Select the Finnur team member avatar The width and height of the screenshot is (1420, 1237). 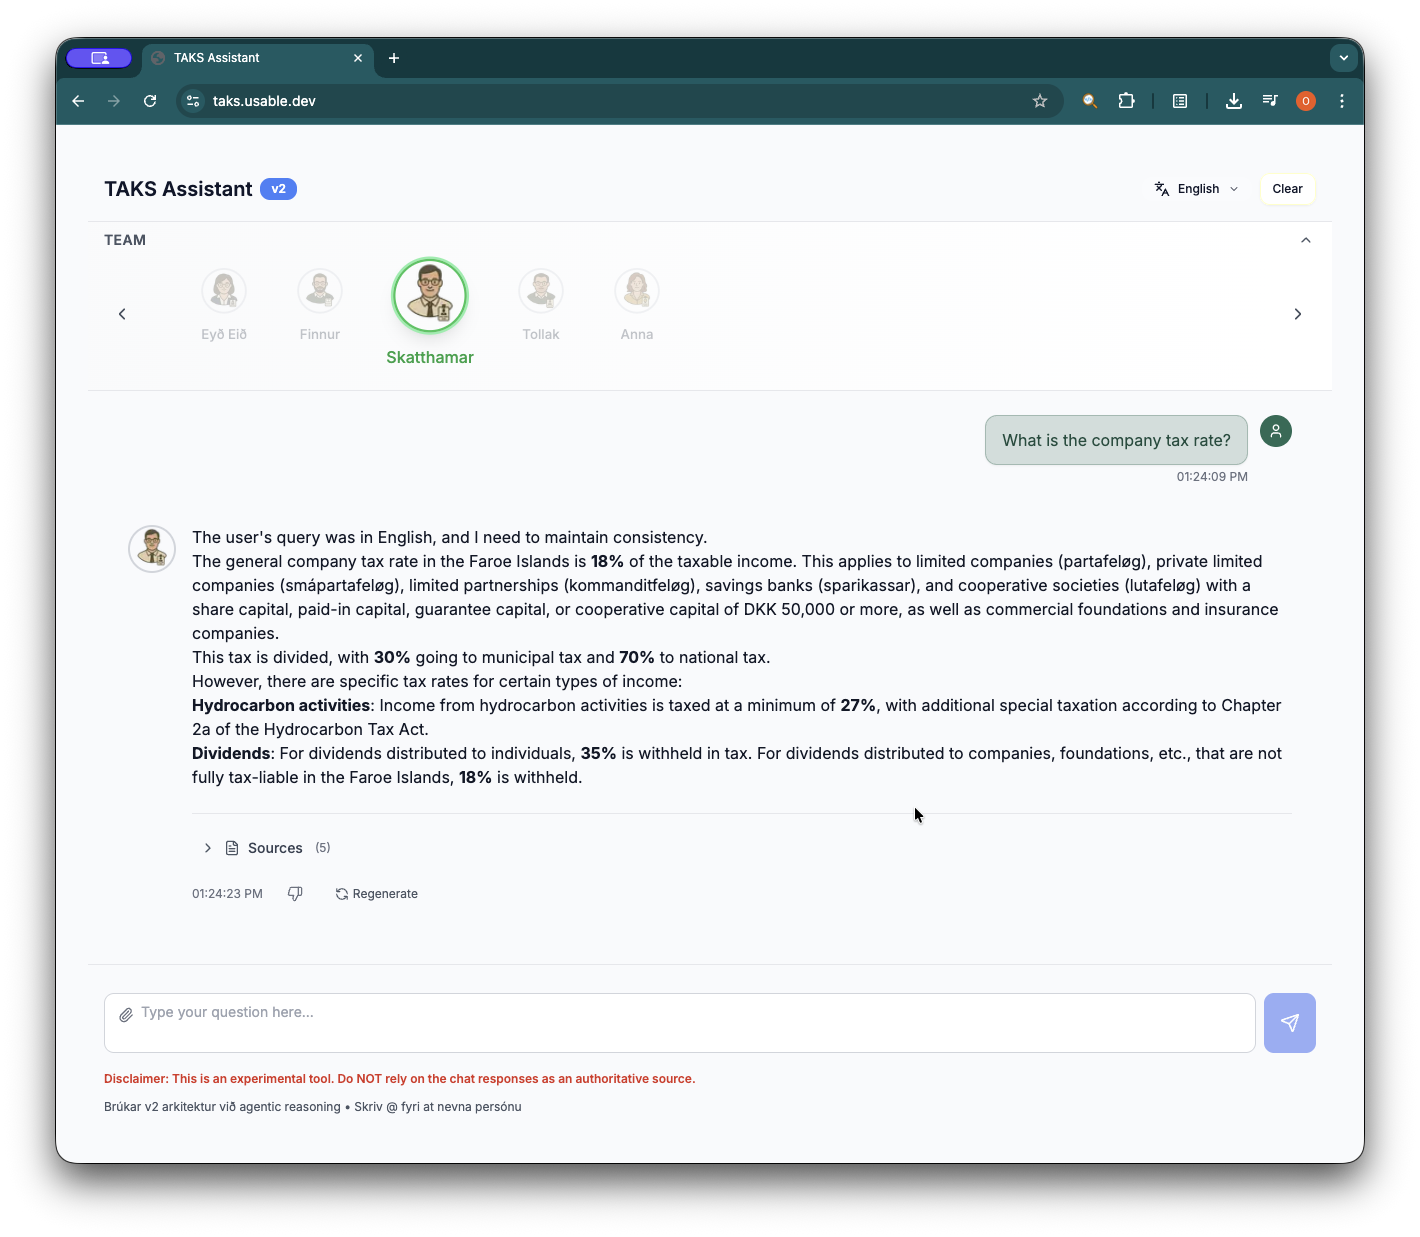tap(320, 290)
